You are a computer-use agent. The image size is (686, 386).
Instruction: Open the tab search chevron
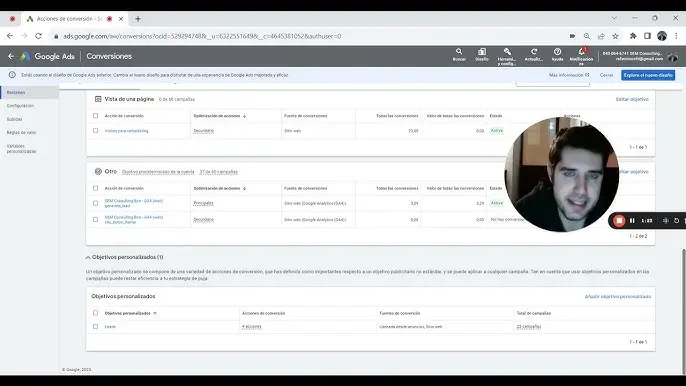[614, 18]
